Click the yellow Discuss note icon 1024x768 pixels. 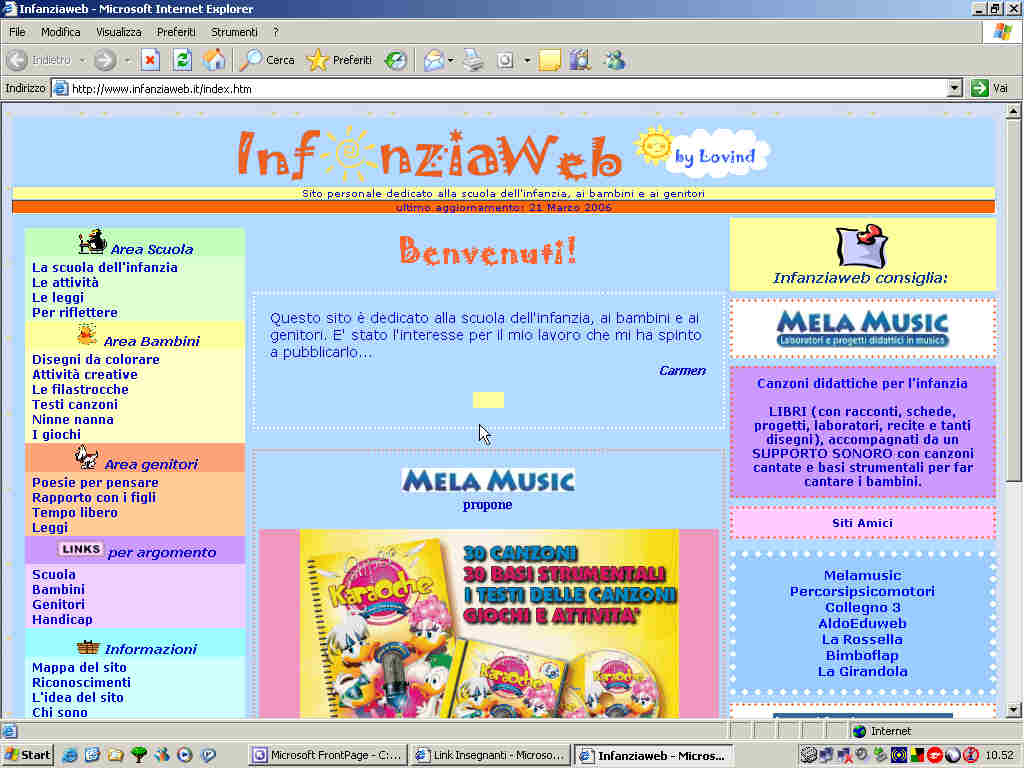coord(549,60)
